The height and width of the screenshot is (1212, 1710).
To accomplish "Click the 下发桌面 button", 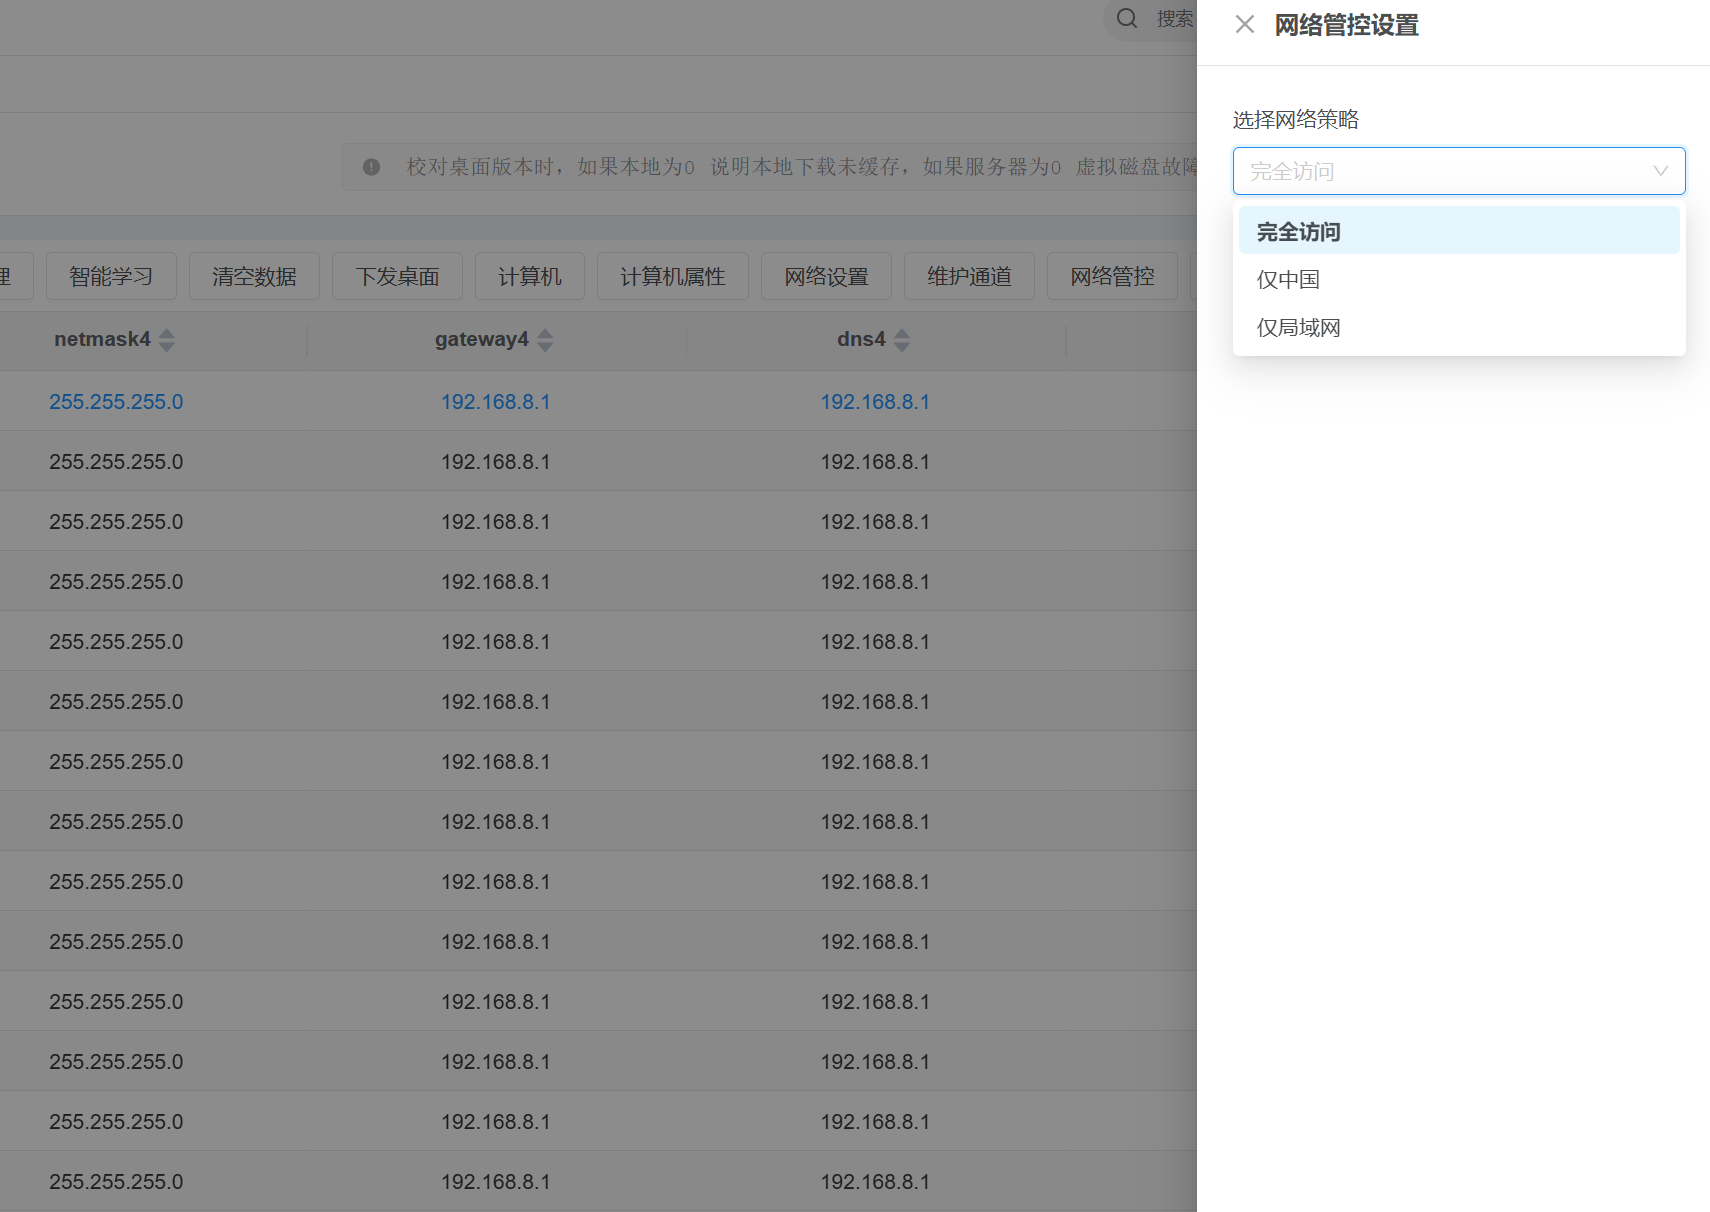I will click(x=397, y=277).
